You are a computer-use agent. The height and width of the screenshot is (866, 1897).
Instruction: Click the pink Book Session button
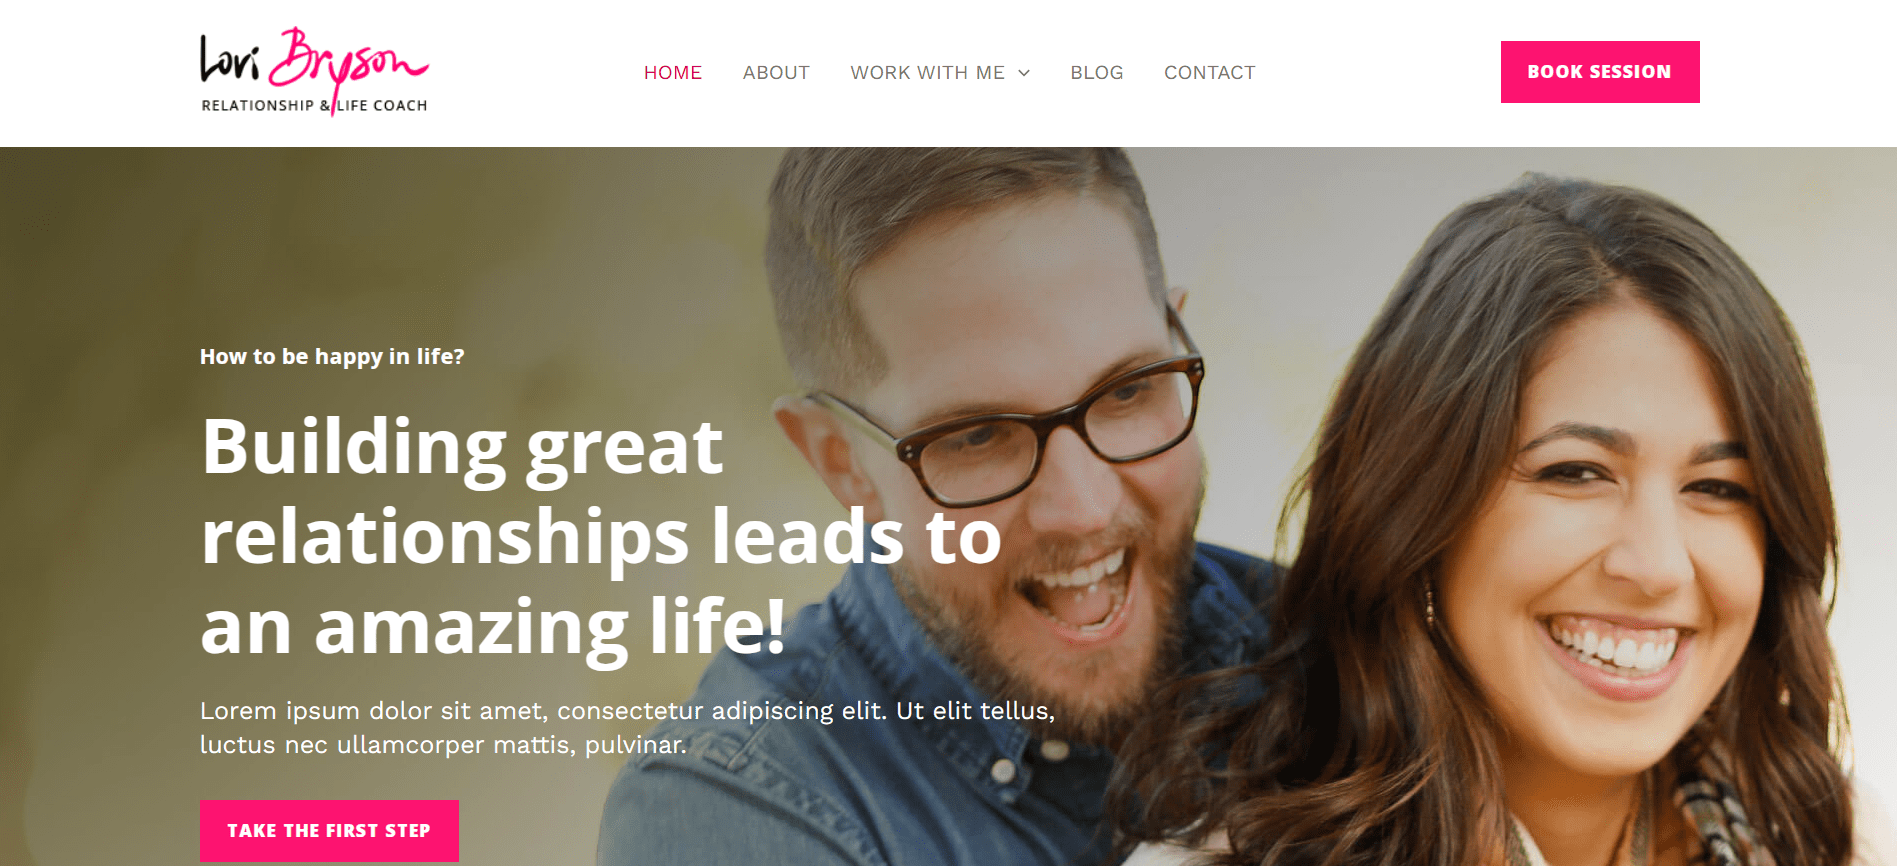click(1600, 72)
